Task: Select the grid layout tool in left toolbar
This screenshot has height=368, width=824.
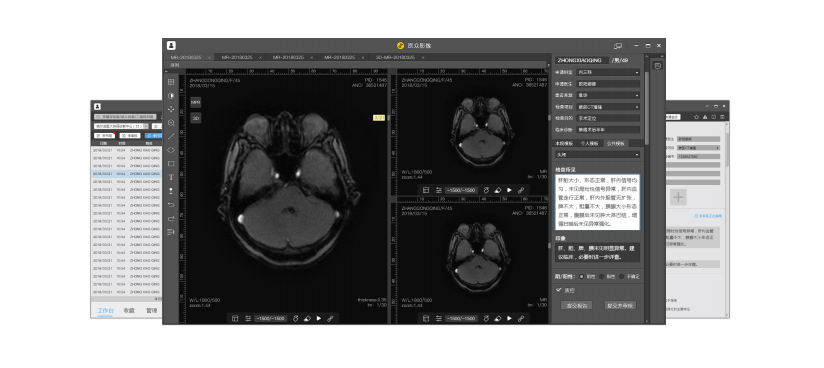Action: pos(171,82)
